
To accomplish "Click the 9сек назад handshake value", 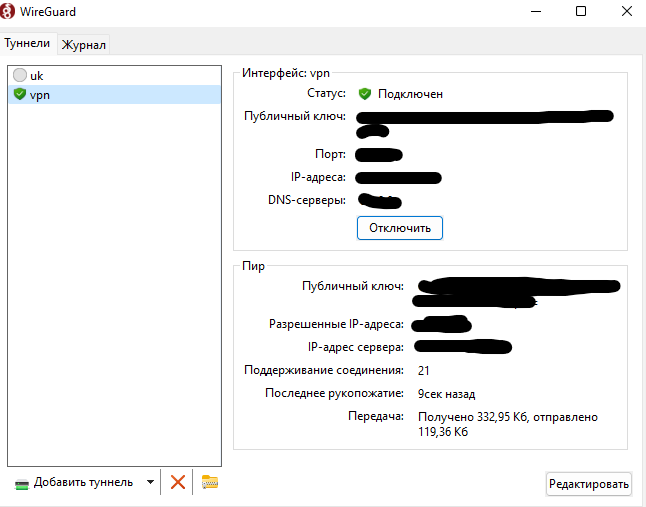I will click(446, 394).
